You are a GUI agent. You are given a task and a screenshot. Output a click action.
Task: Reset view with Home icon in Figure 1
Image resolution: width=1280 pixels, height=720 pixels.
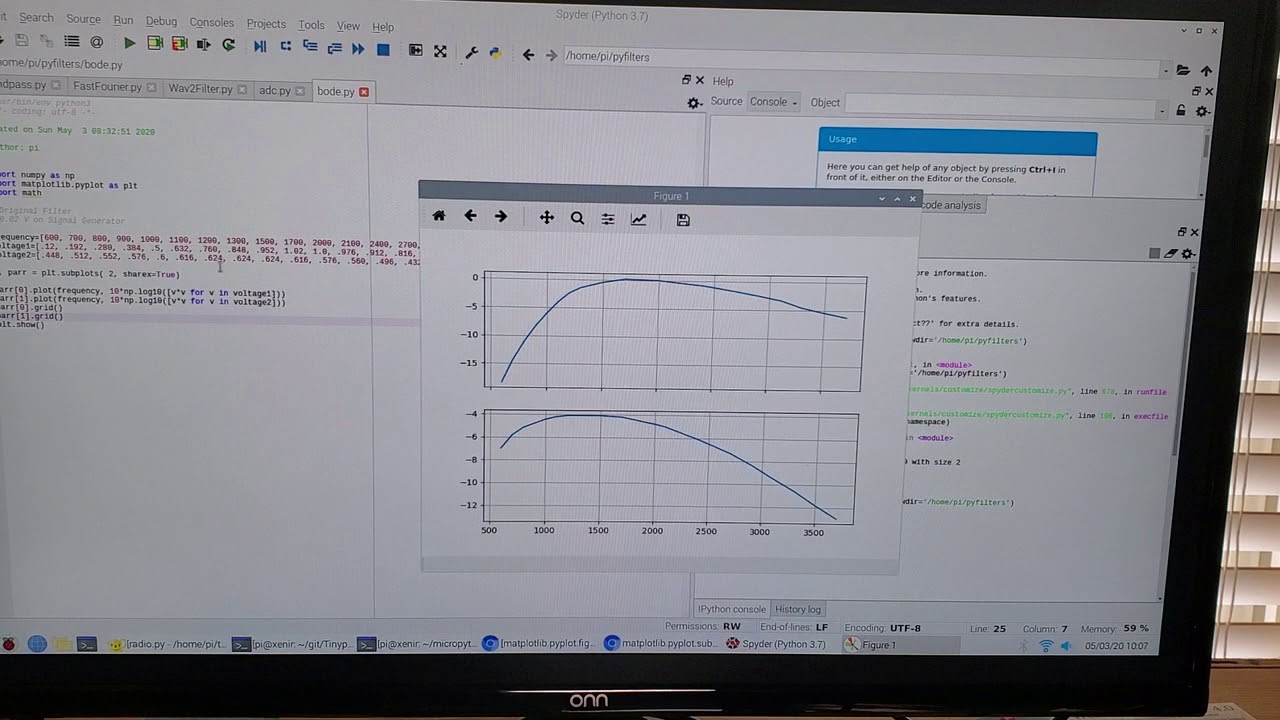click(438, 216)
